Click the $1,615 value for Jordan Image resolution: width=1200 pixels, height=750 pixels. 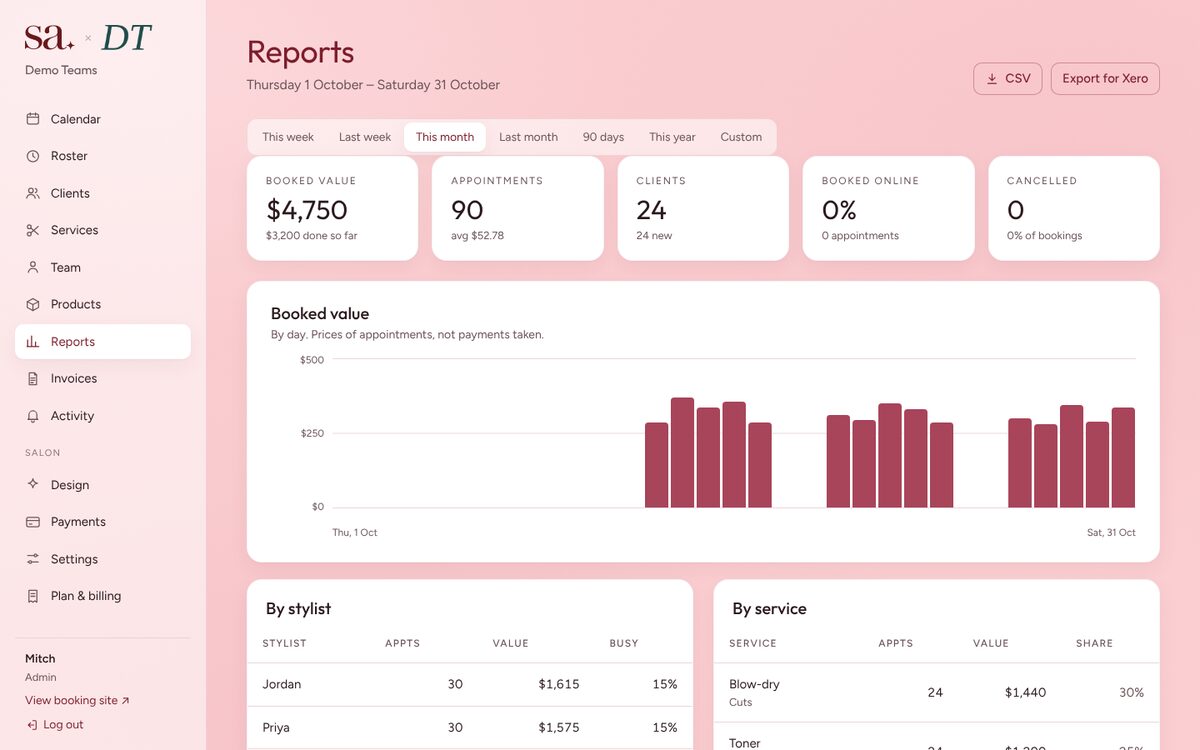(x=559, y=685)
